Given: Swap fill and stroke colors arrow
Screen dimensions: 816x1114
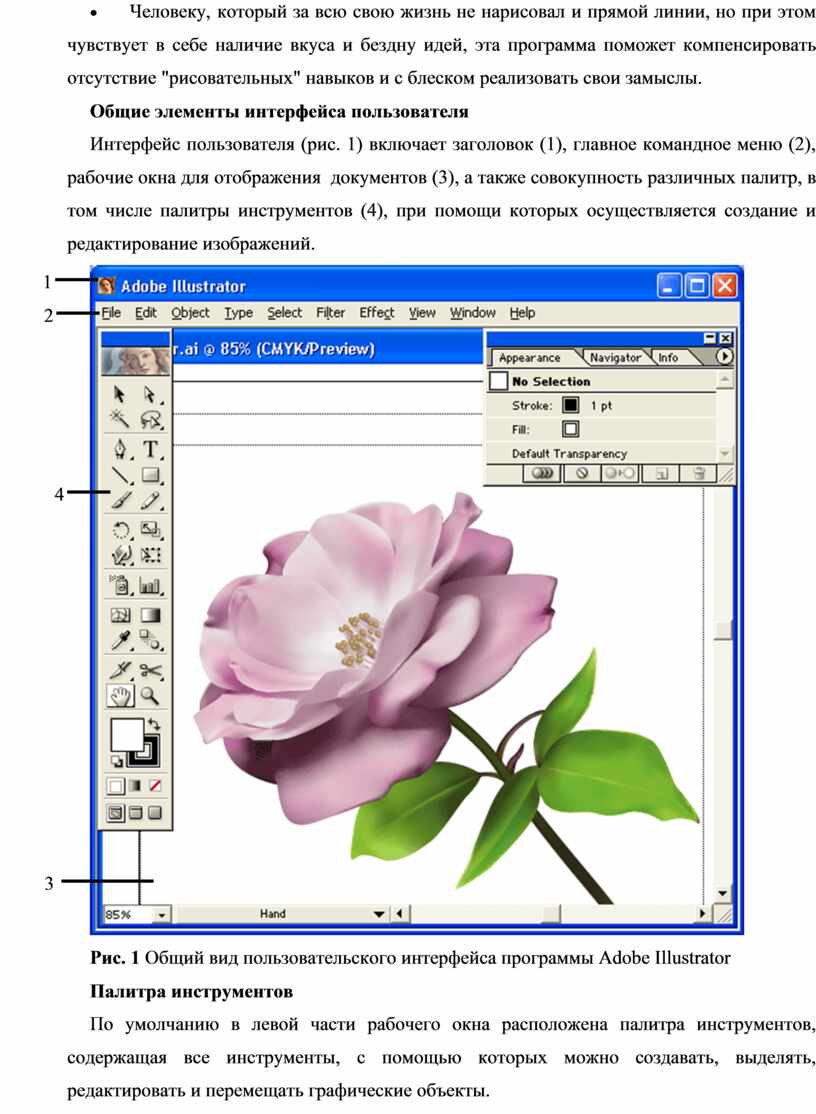Looking at the screenshot, I should (154, 725).
